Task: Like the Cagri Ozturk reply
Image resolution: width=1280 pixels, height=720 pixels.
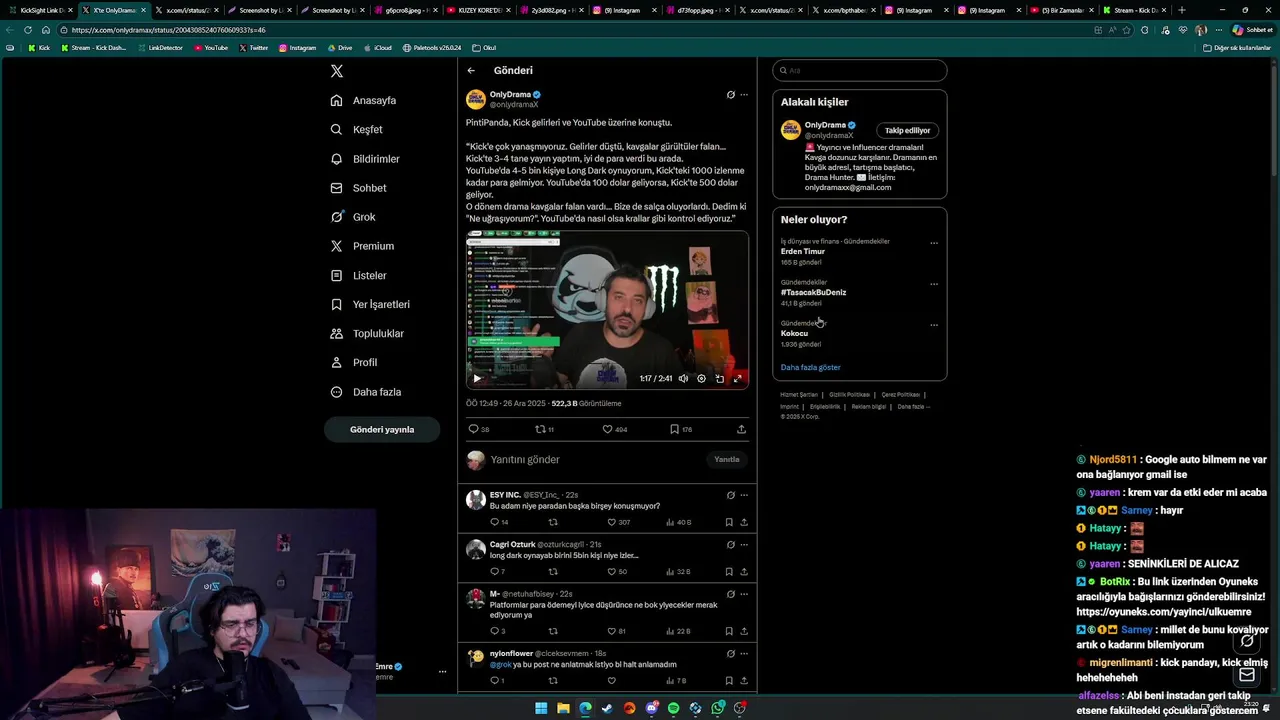Action: [617, 572]
